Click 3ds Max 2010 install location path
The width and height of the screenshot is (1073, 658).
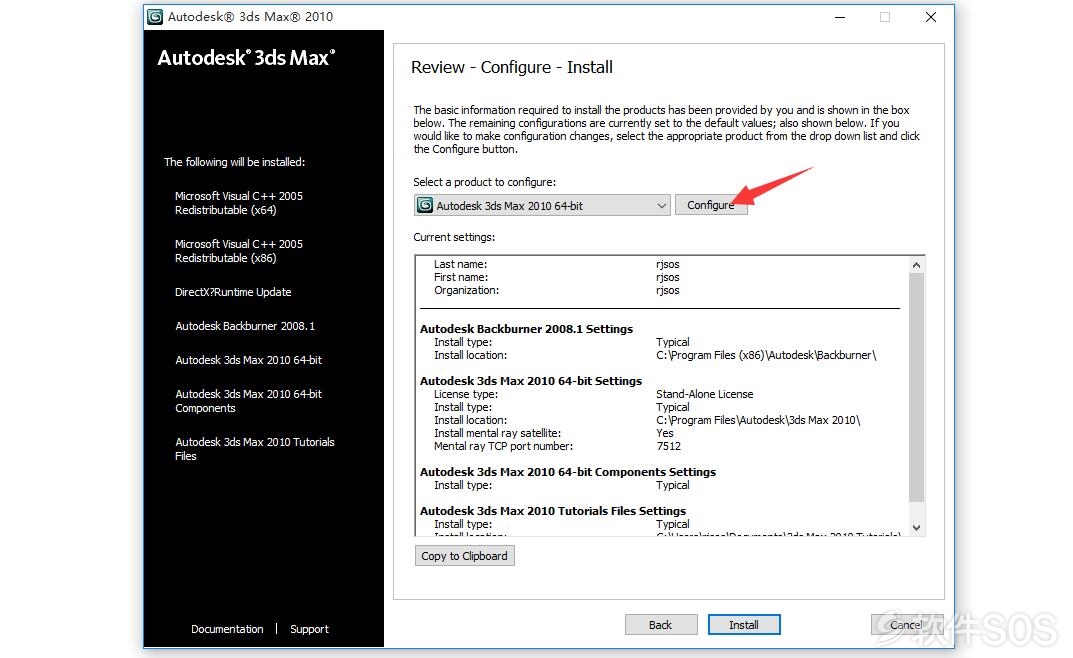pyautogui.click(x=758, y=420)
